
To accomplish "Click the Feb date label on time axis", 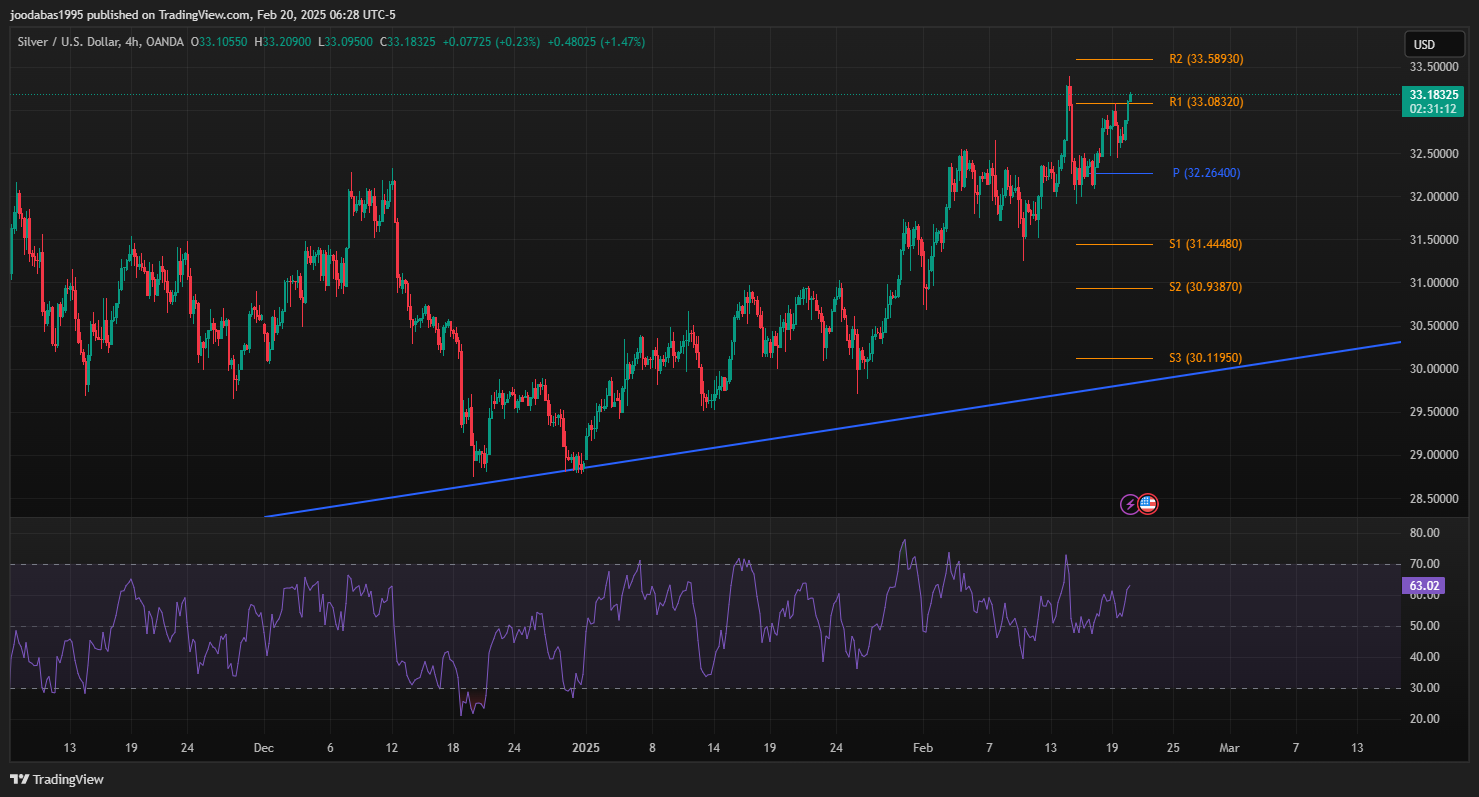I will [x=923, y=747].
